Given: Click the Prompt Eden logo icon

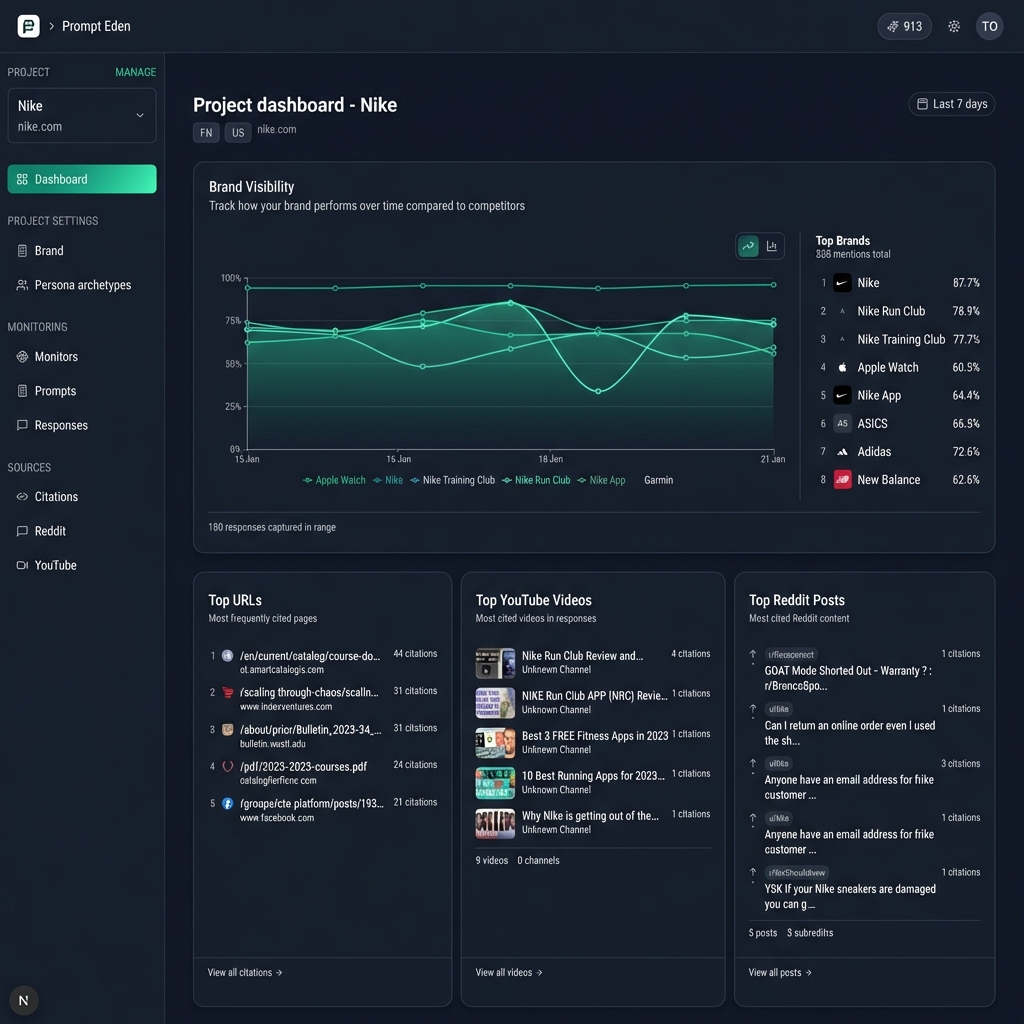Looking at the screenshot, I should [x=27, y=26].
